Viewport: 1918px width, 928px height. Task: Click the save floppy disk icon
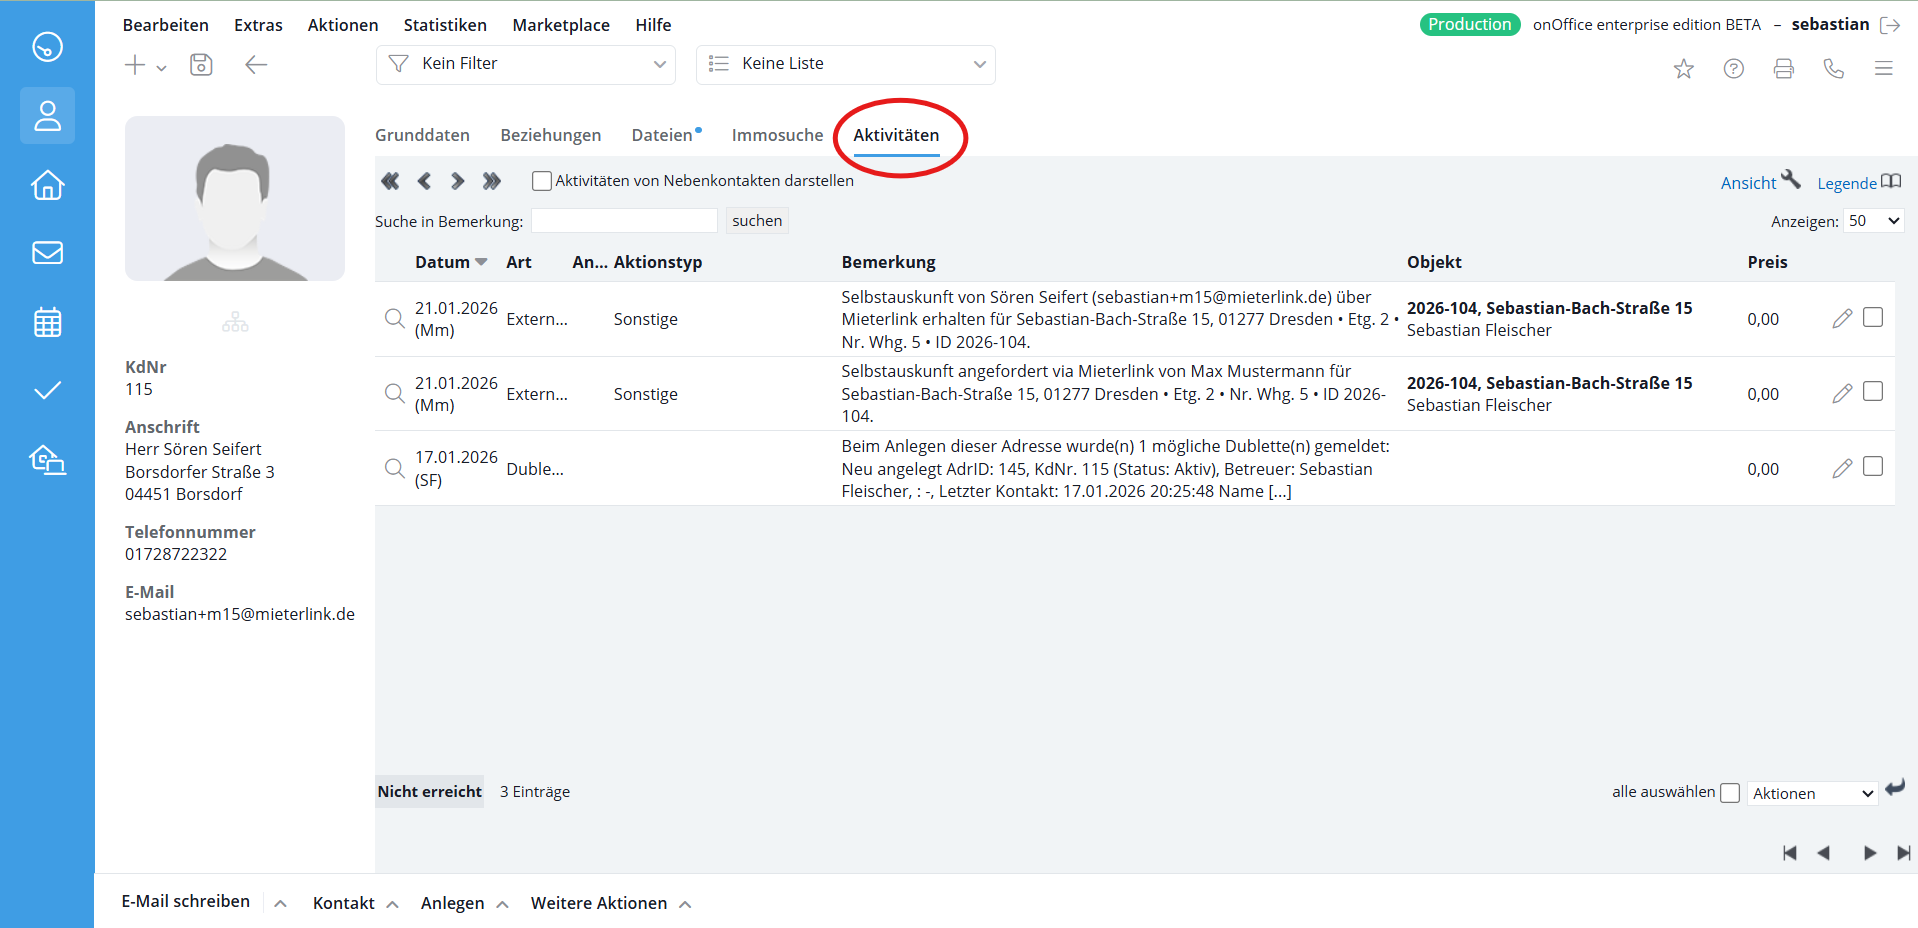pos(201,65)
